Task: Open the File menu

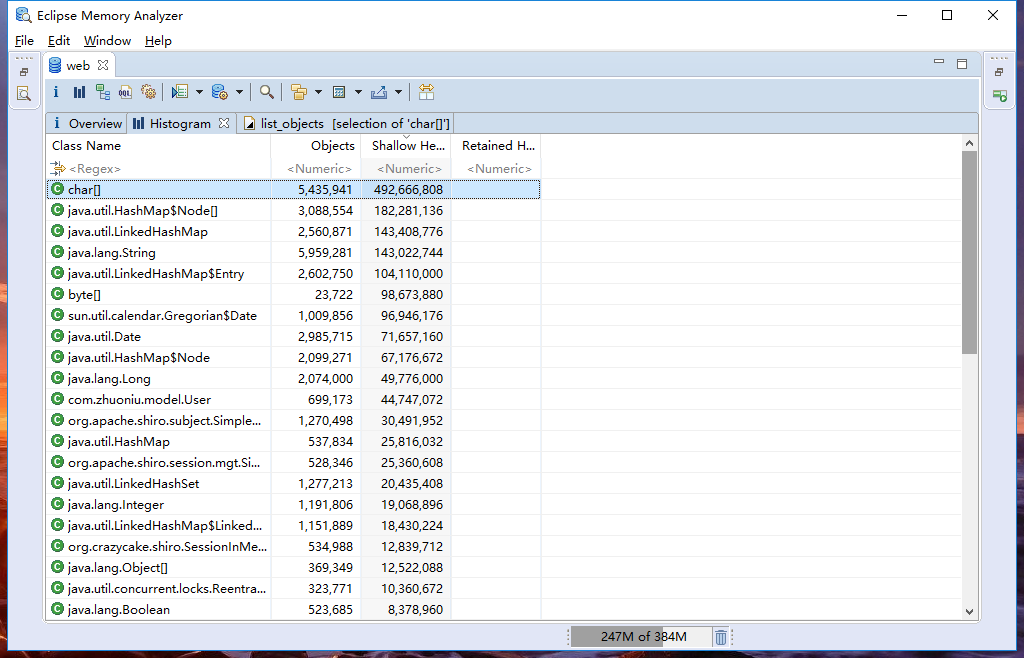Action: pos(24,40)
